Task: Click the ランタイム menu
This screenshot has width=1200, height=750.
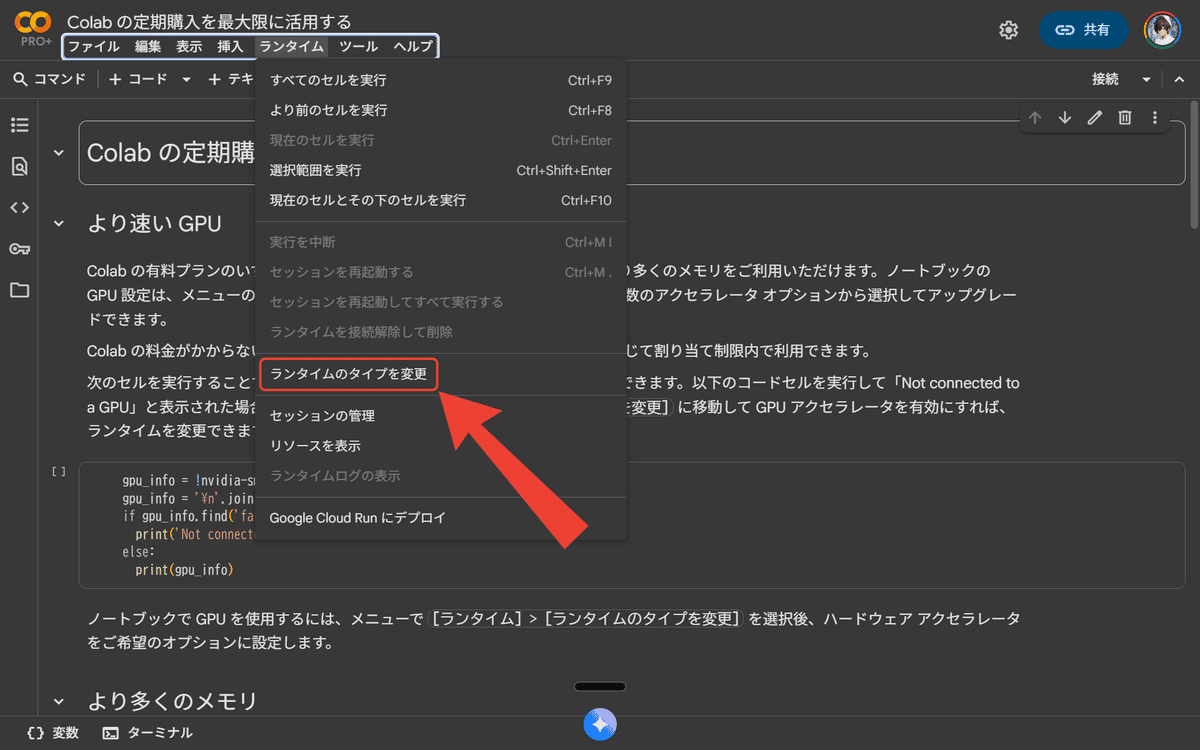Action: 291,46
